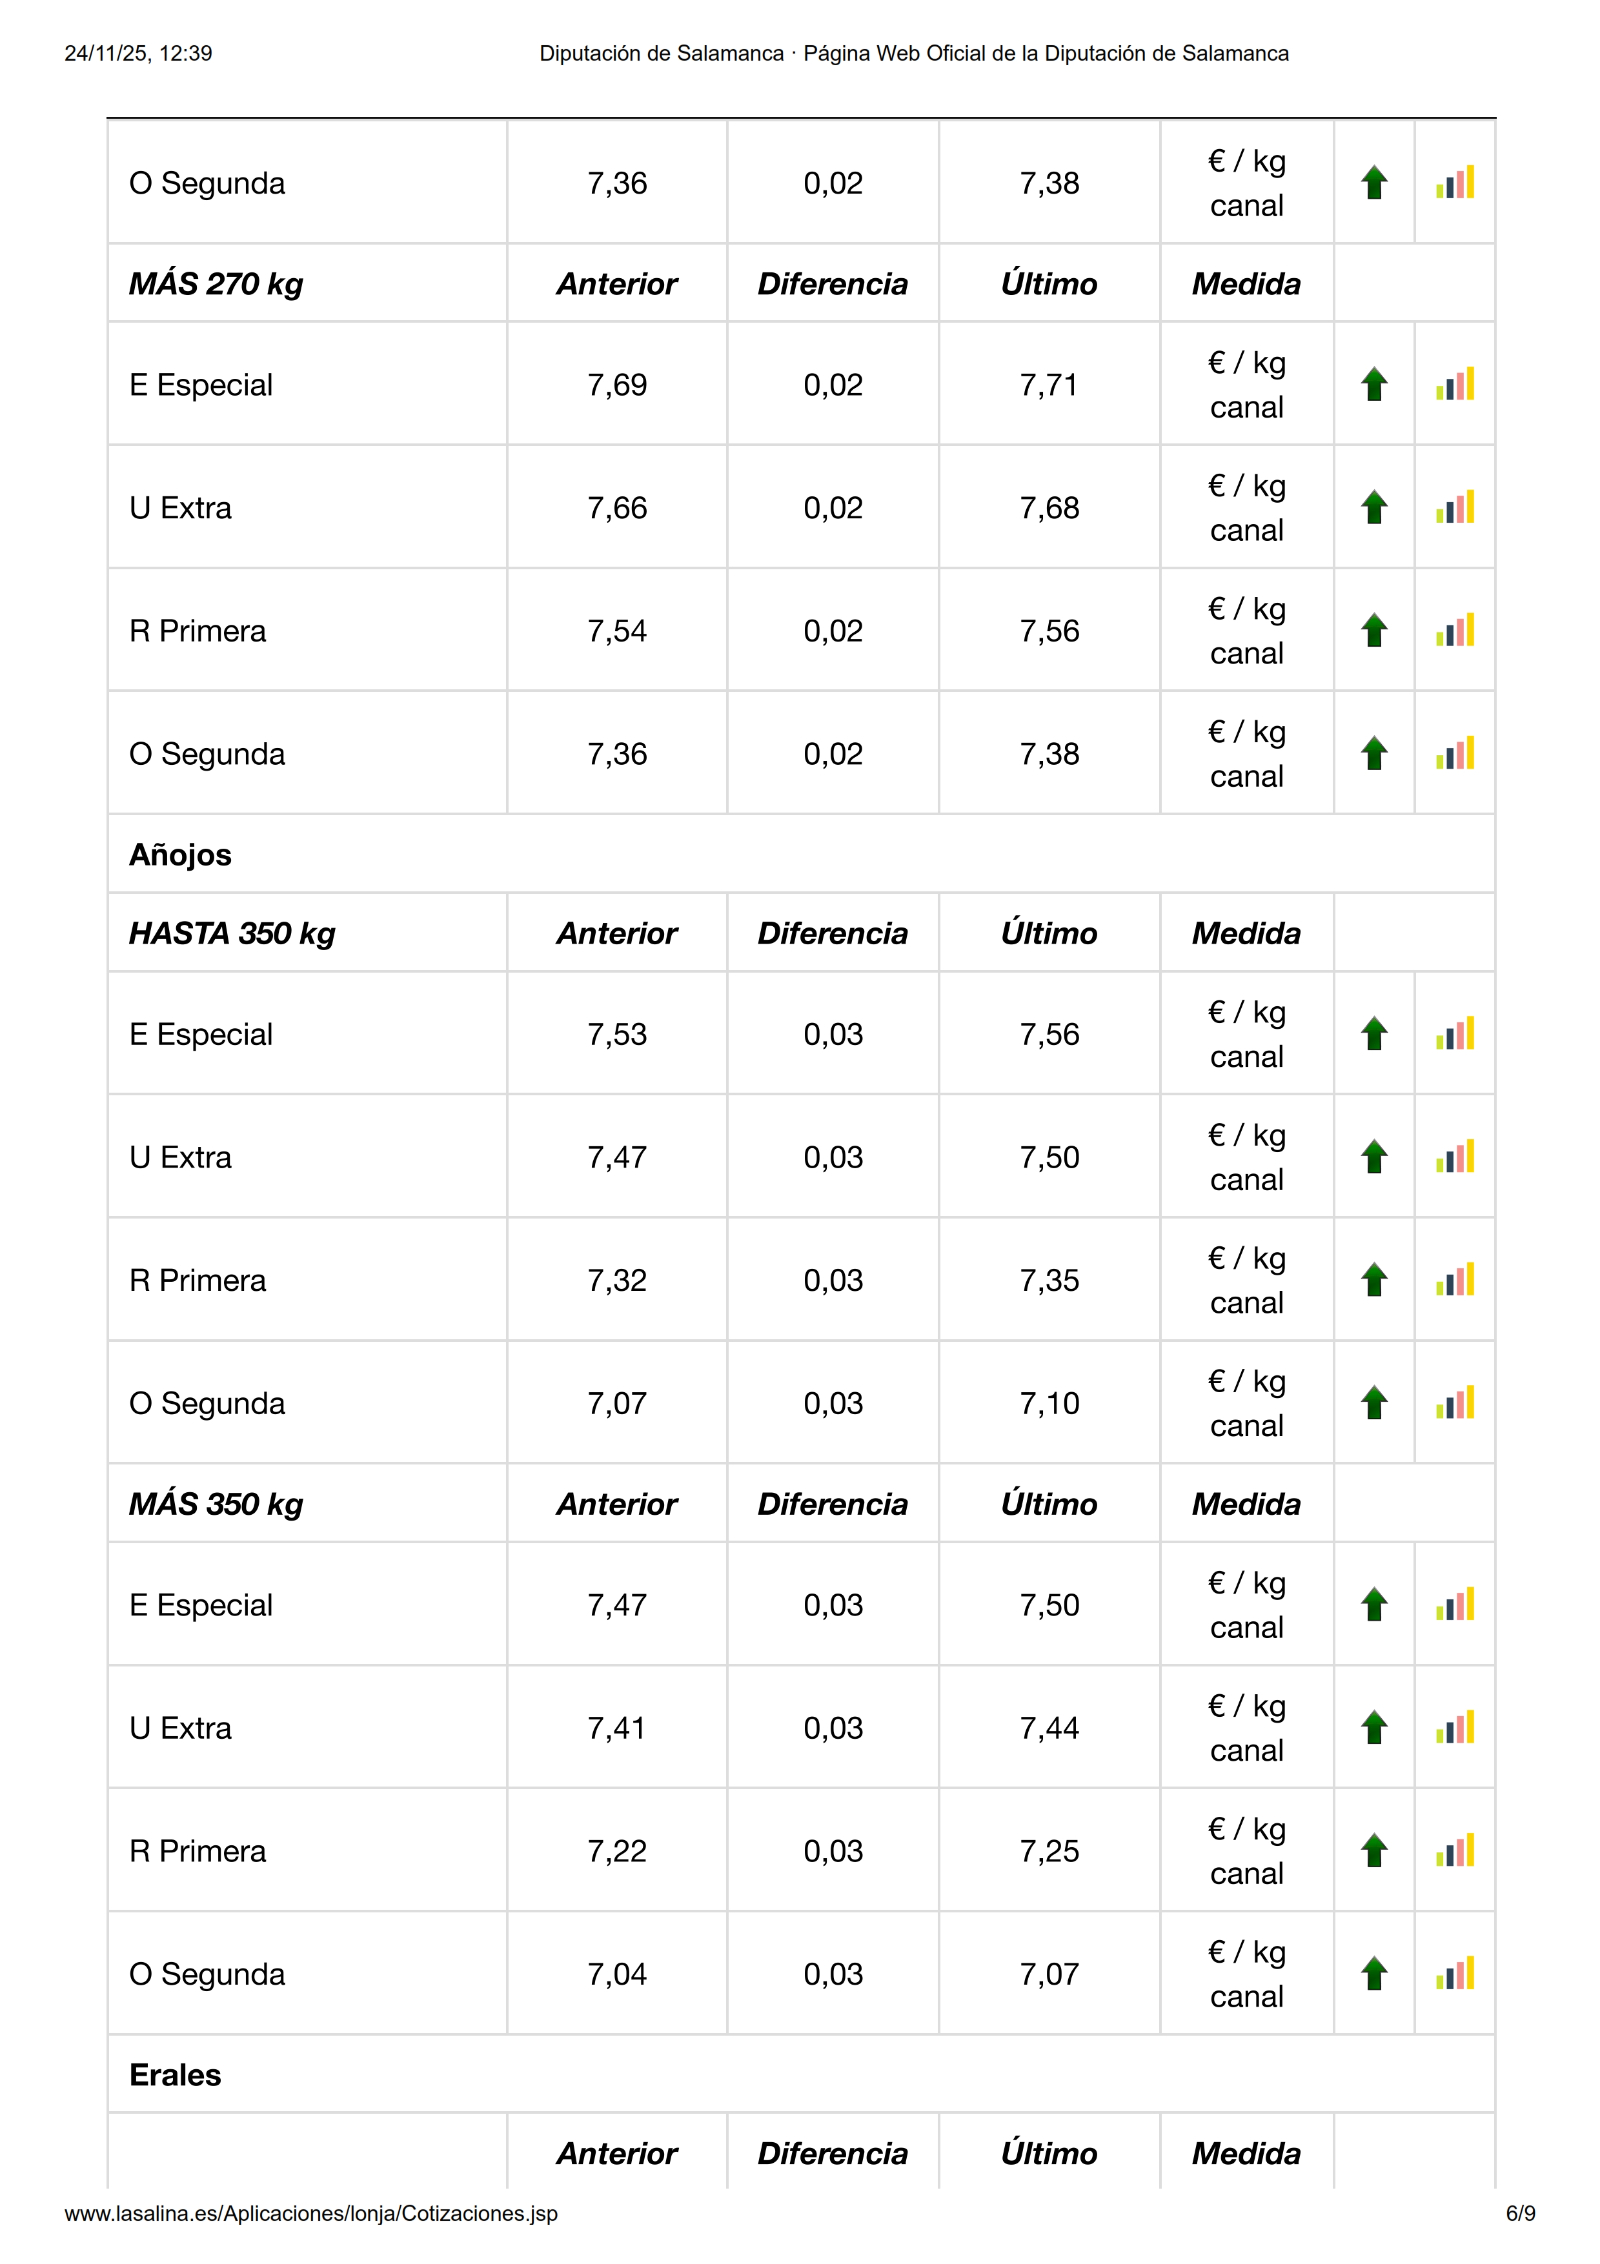Open bar chart icon in U Extra 7,44 row
The width and height of the screenshot is (1600, 2264).
coord(1455,1727)
